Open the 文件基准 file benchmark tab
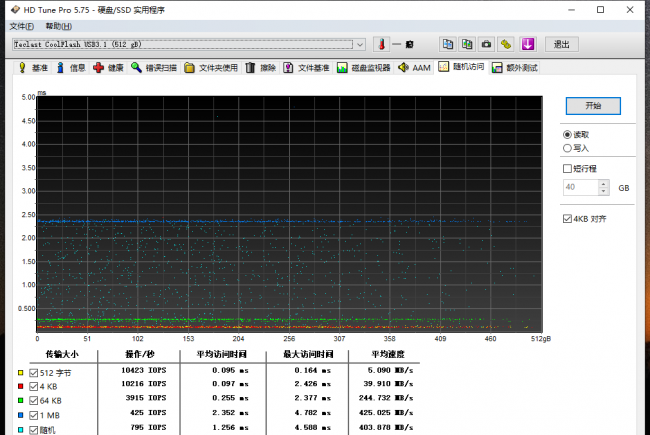The image size is (650, 435). click(x=306, y=68)
